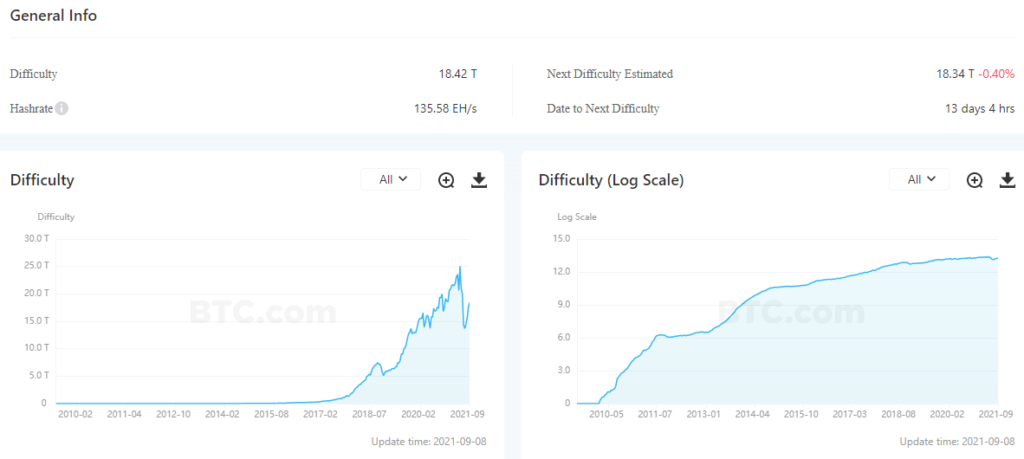
Task: Click zoom icon on Log Scale chart
Action: point(974,180)
